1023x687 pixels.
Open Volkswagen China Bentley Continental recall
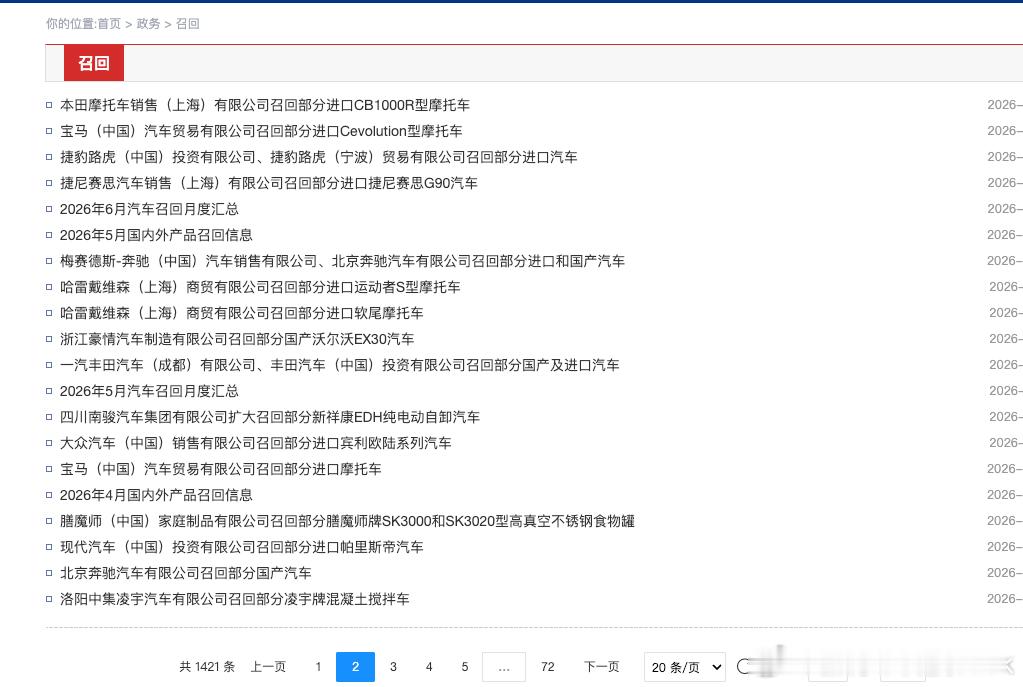[256, 443]
